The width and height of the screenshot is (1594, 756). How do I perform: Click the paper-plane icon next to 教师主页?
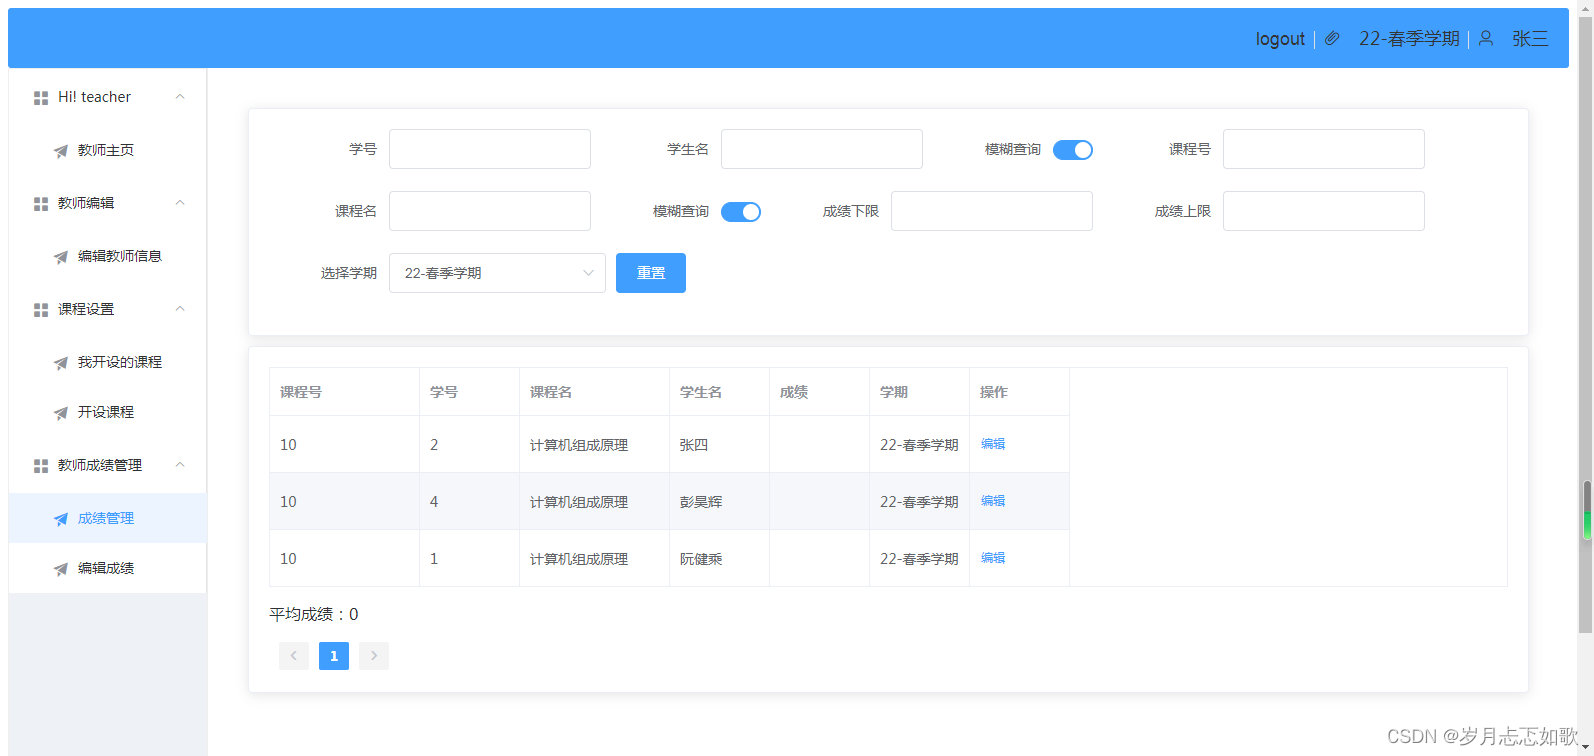[x=61, y=151]
